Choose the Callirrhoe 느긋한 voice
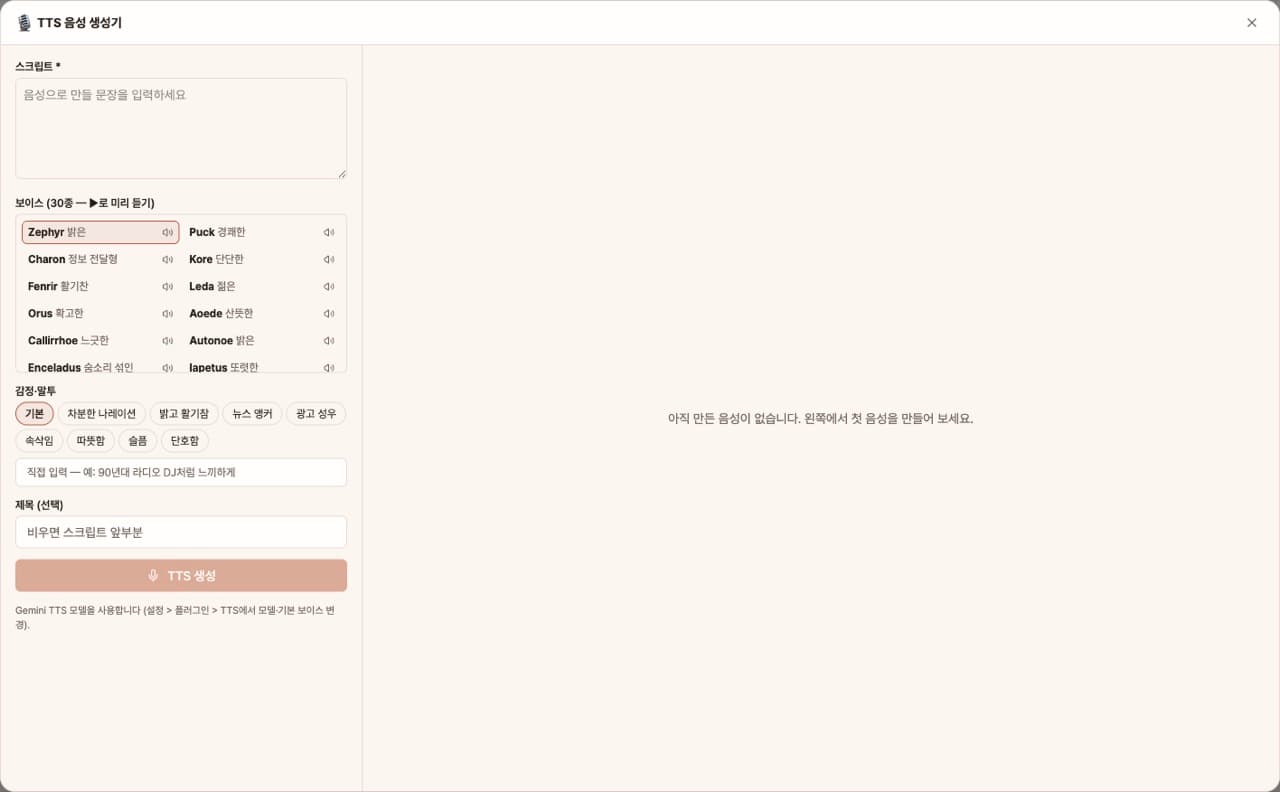Viewport: 1280px width, 792px height. [100, 341]
